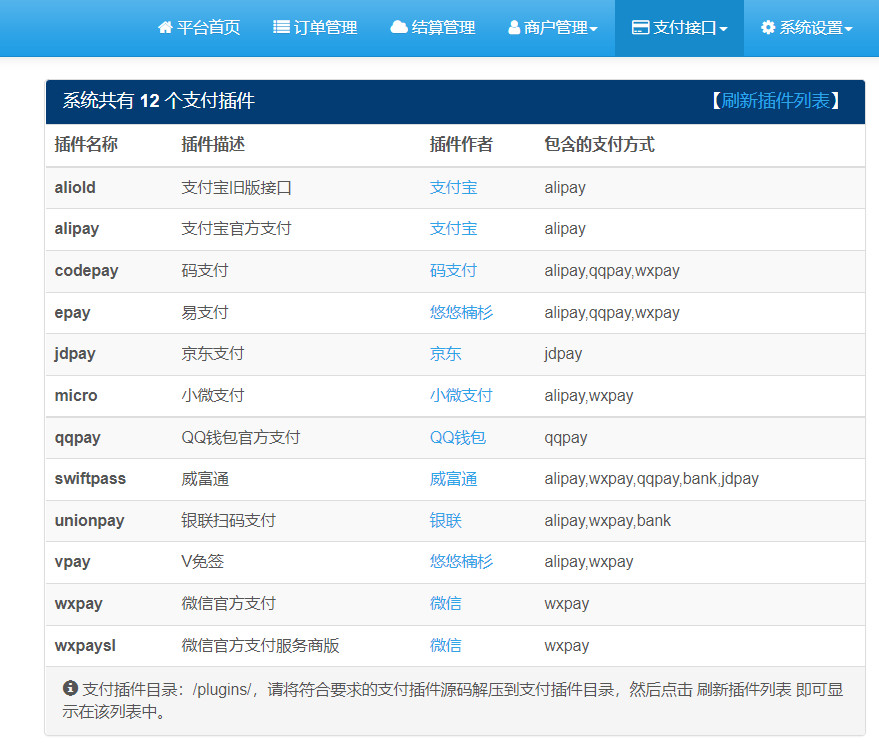This screenshot has width=879, height=745.
Task: Click the 包含的支付方式 column header
Action: [x=599, y=145]
